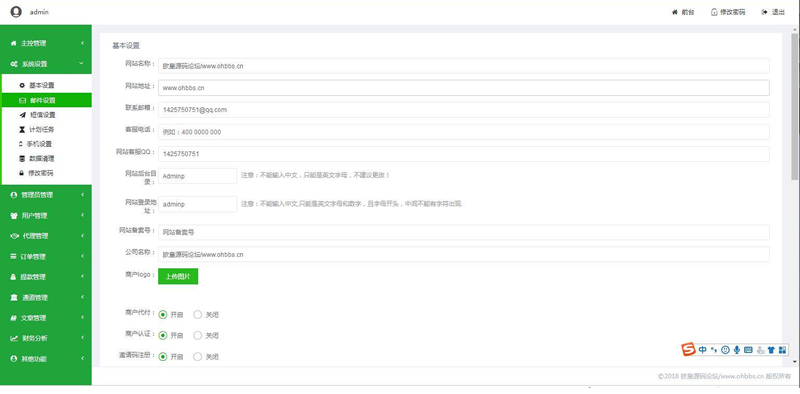The image size is (800, 394).
Task: Open the Sogou skin shirt icon
Action: point(771,350)
